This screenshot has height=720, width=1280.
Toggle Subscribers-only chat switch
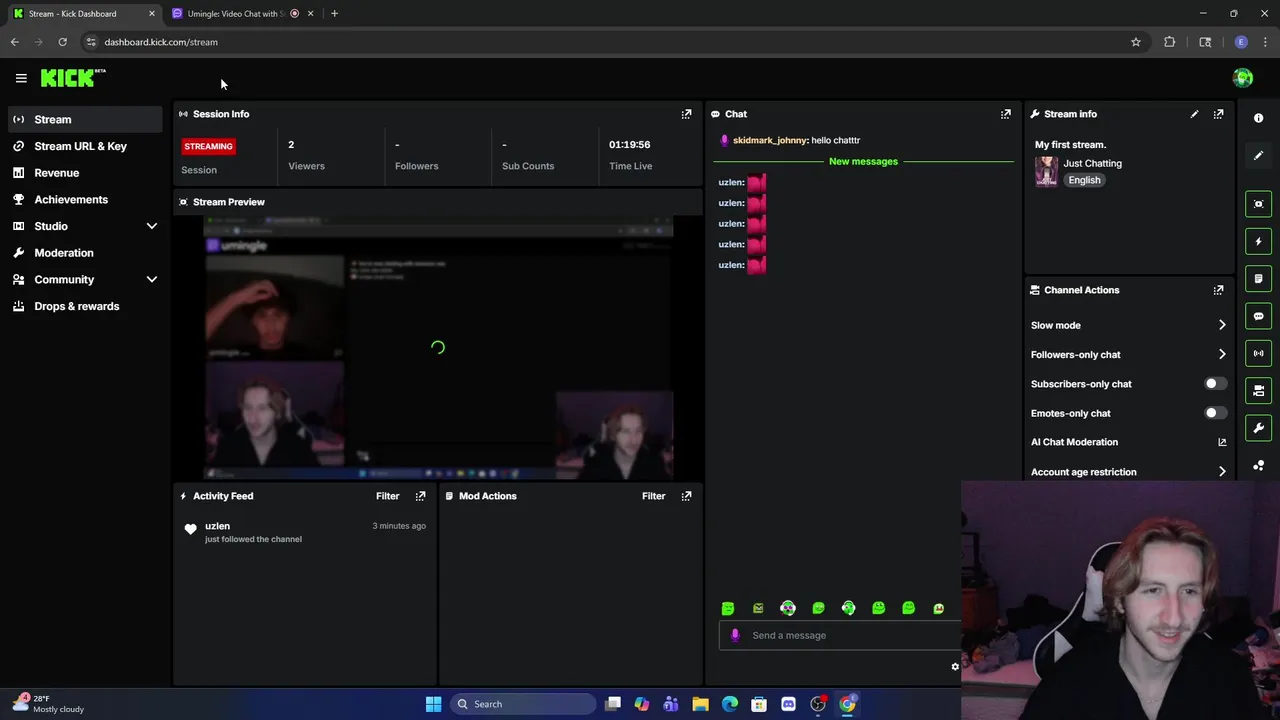click(1215, 384)
